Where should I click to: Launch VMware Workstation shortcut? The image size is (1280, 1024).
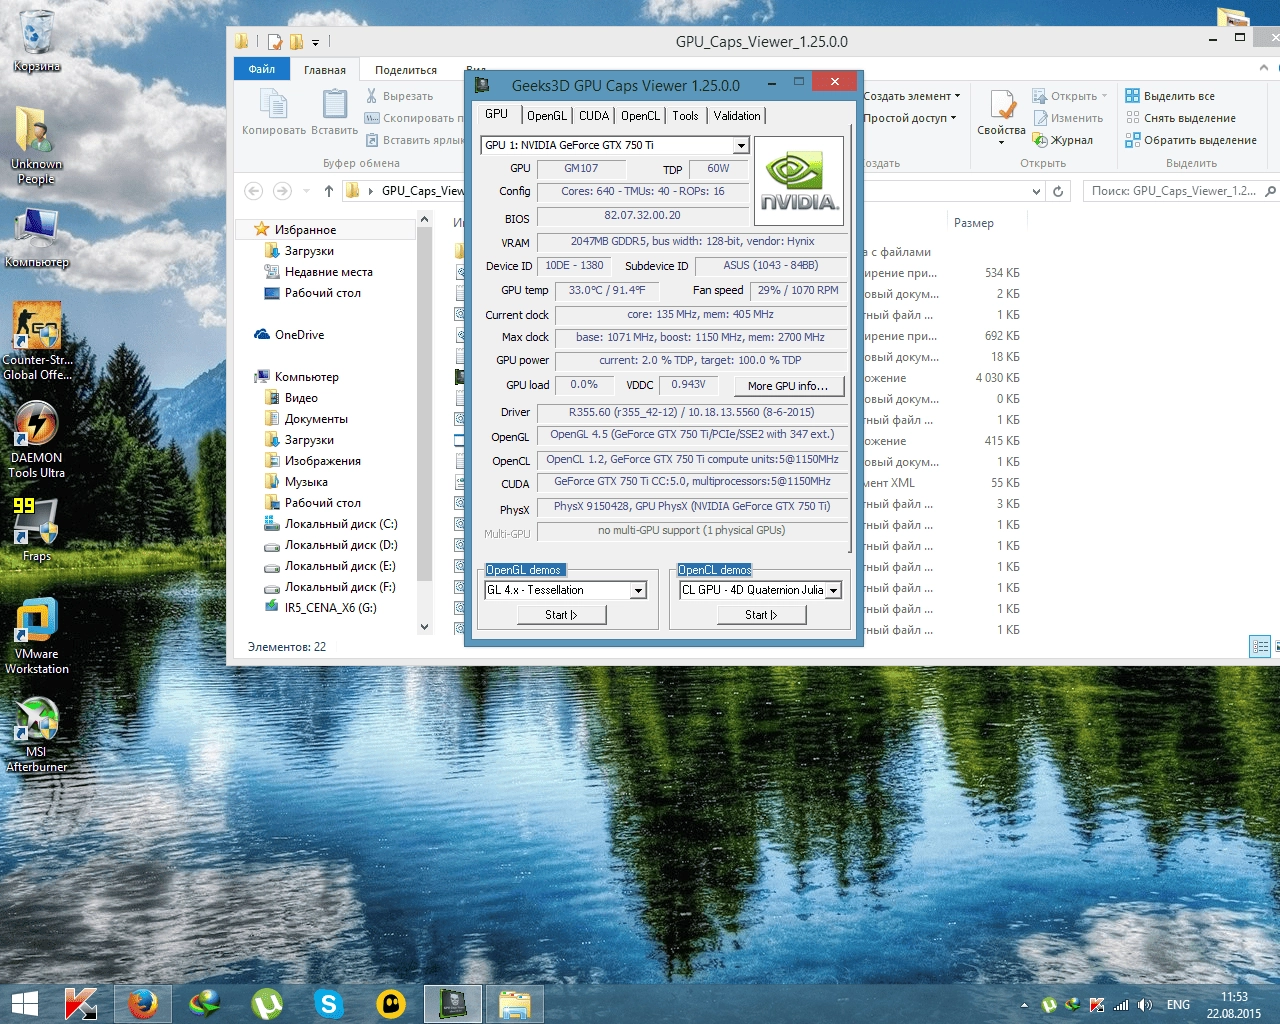pos(37,636)
